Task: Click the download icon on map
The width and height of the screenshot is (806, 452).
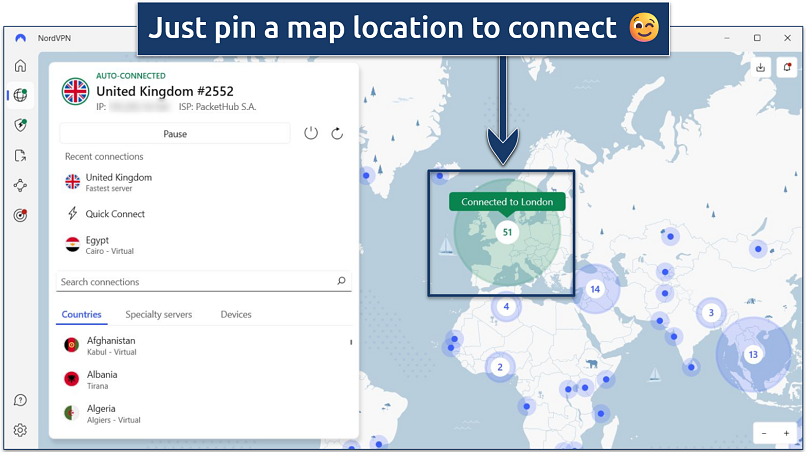Action: click(762, 68)
